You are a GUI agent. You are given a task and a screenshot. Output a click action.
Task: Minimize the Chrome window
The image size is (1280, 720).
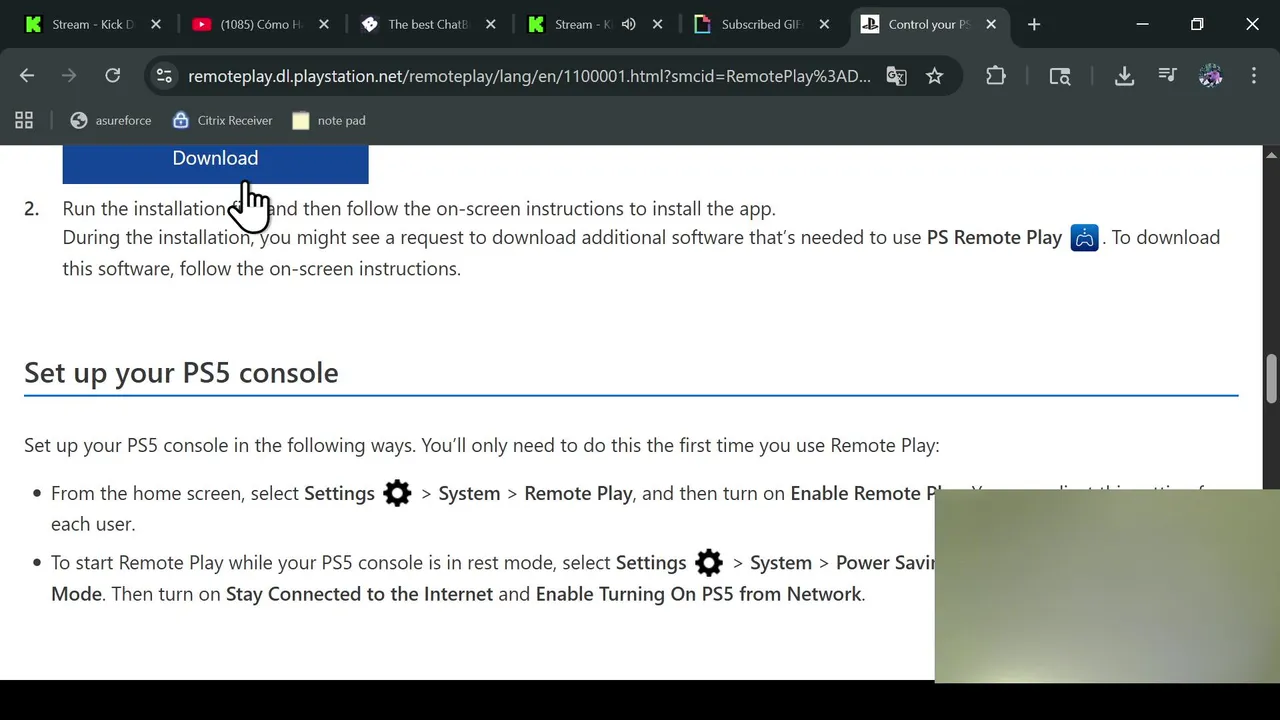click(1142, 24)
